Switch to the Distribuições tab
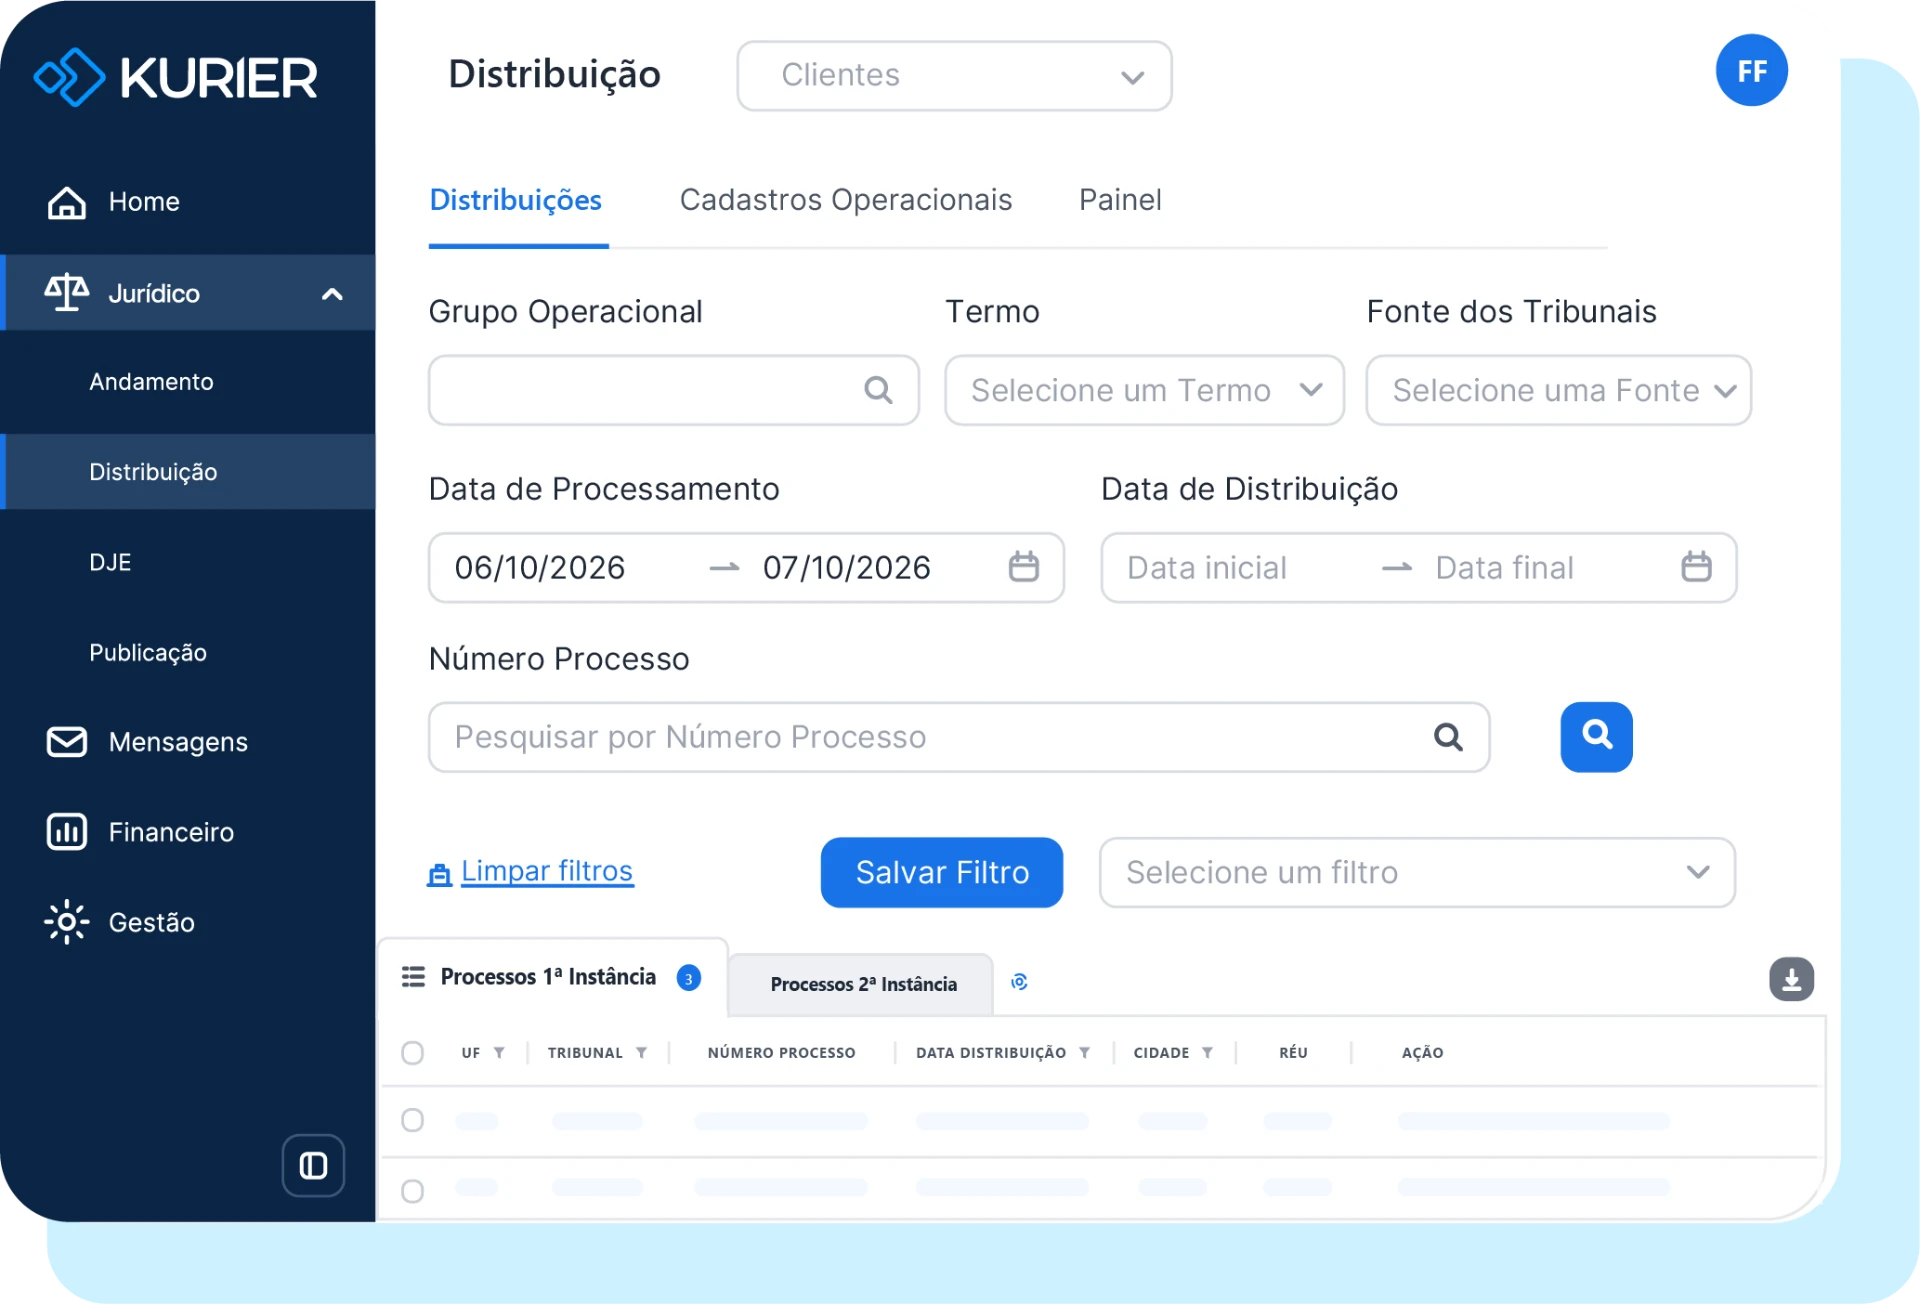Viewport: 1920px width, 1304px height. 516,200
